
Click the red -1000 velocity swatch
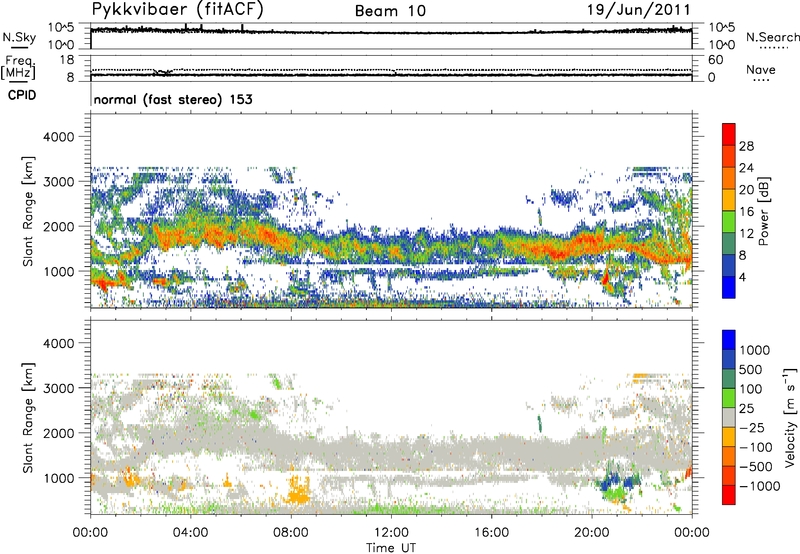[x=729, y=495]
